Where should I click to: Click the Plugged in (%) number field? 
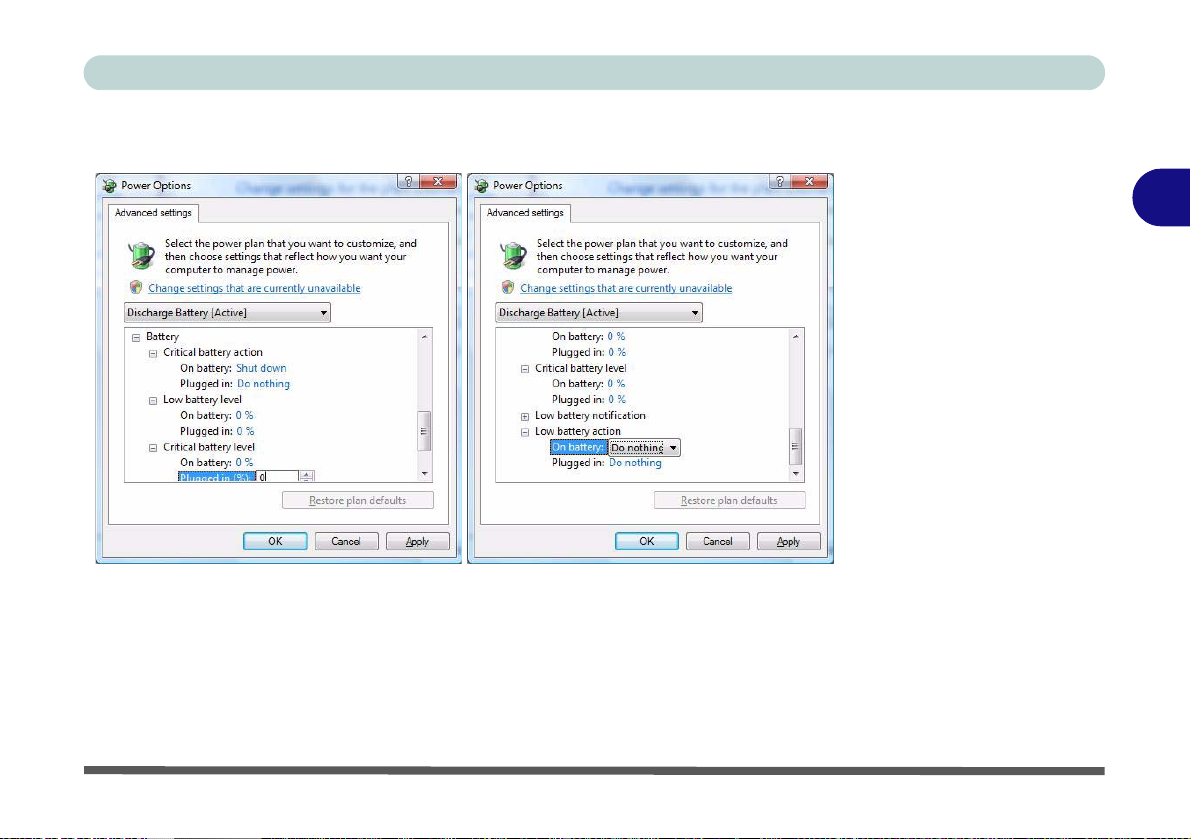click(x=277, y=477)
